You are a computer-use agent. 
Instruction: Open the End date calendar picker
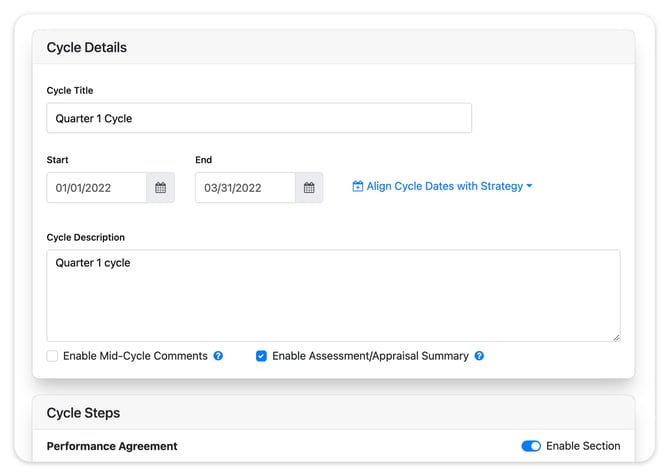[309, 188]
